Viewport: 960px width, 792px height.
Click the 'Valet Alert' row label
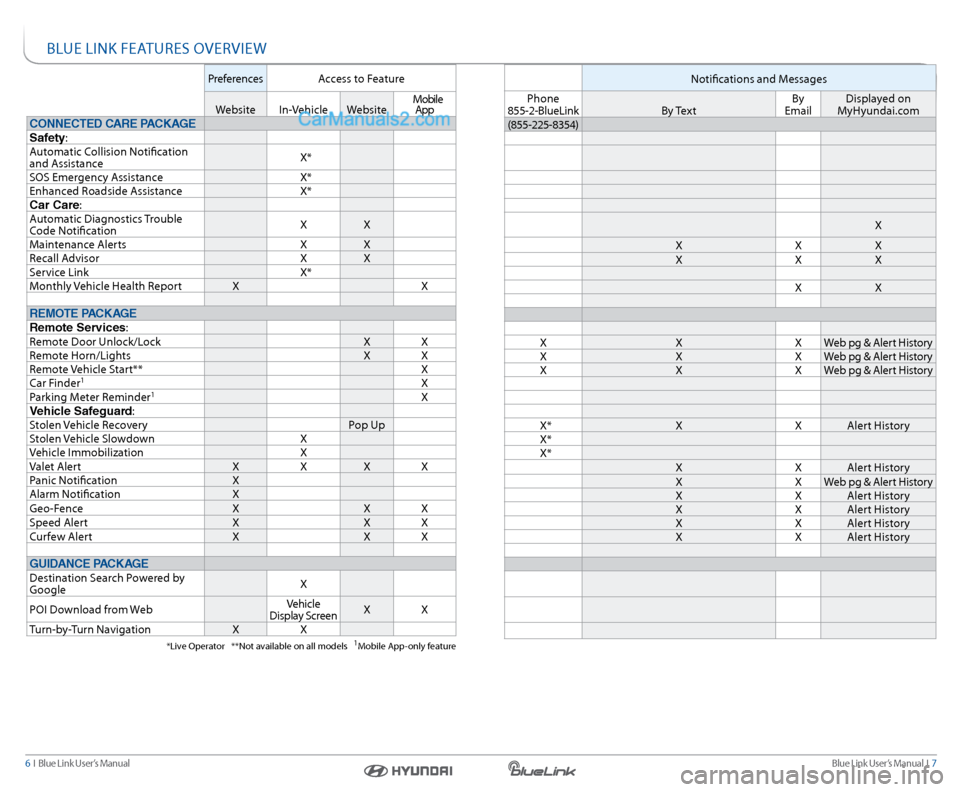pyautogui.click(x=55, y=467)
